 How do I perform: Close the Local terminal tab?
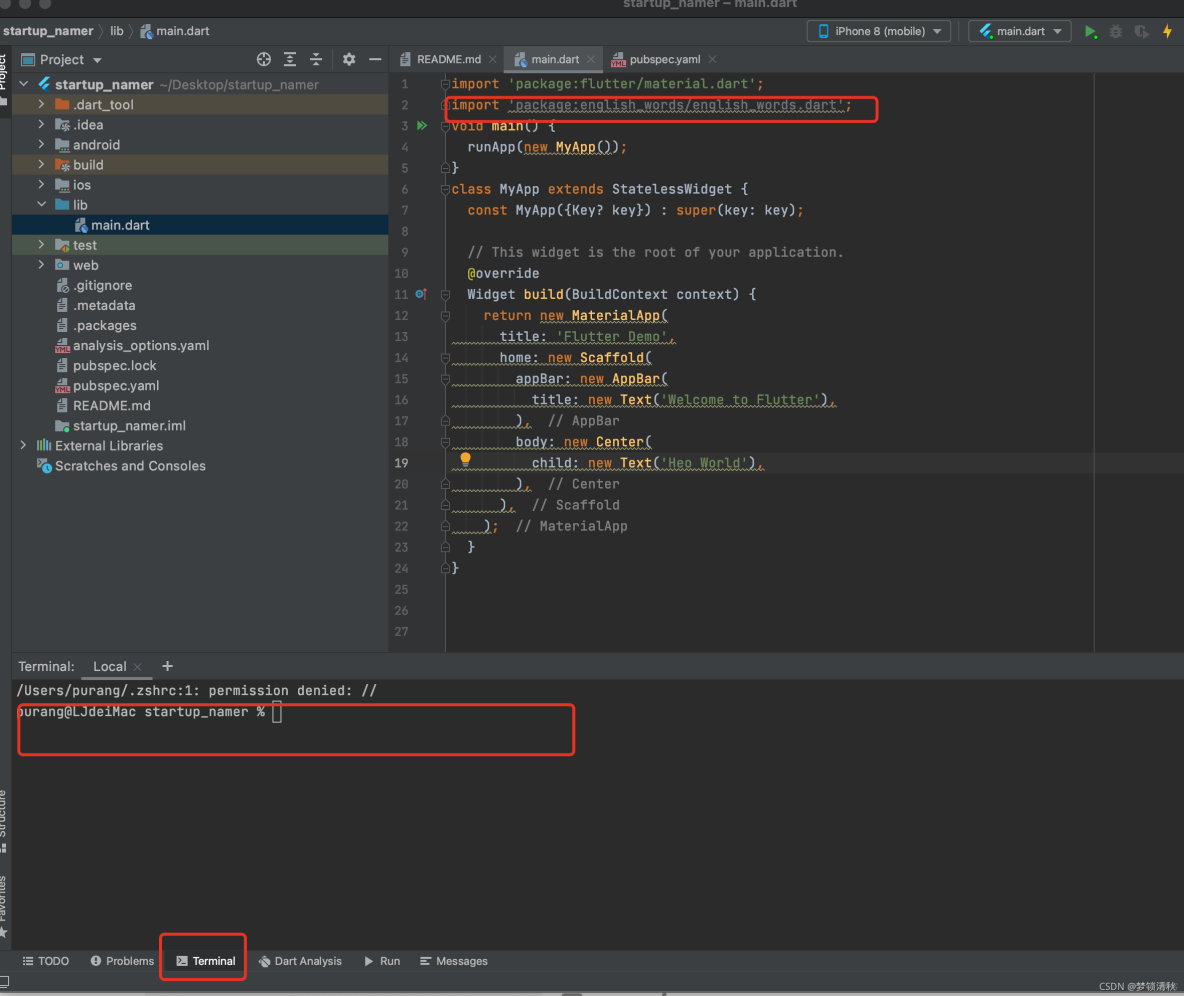137,666
